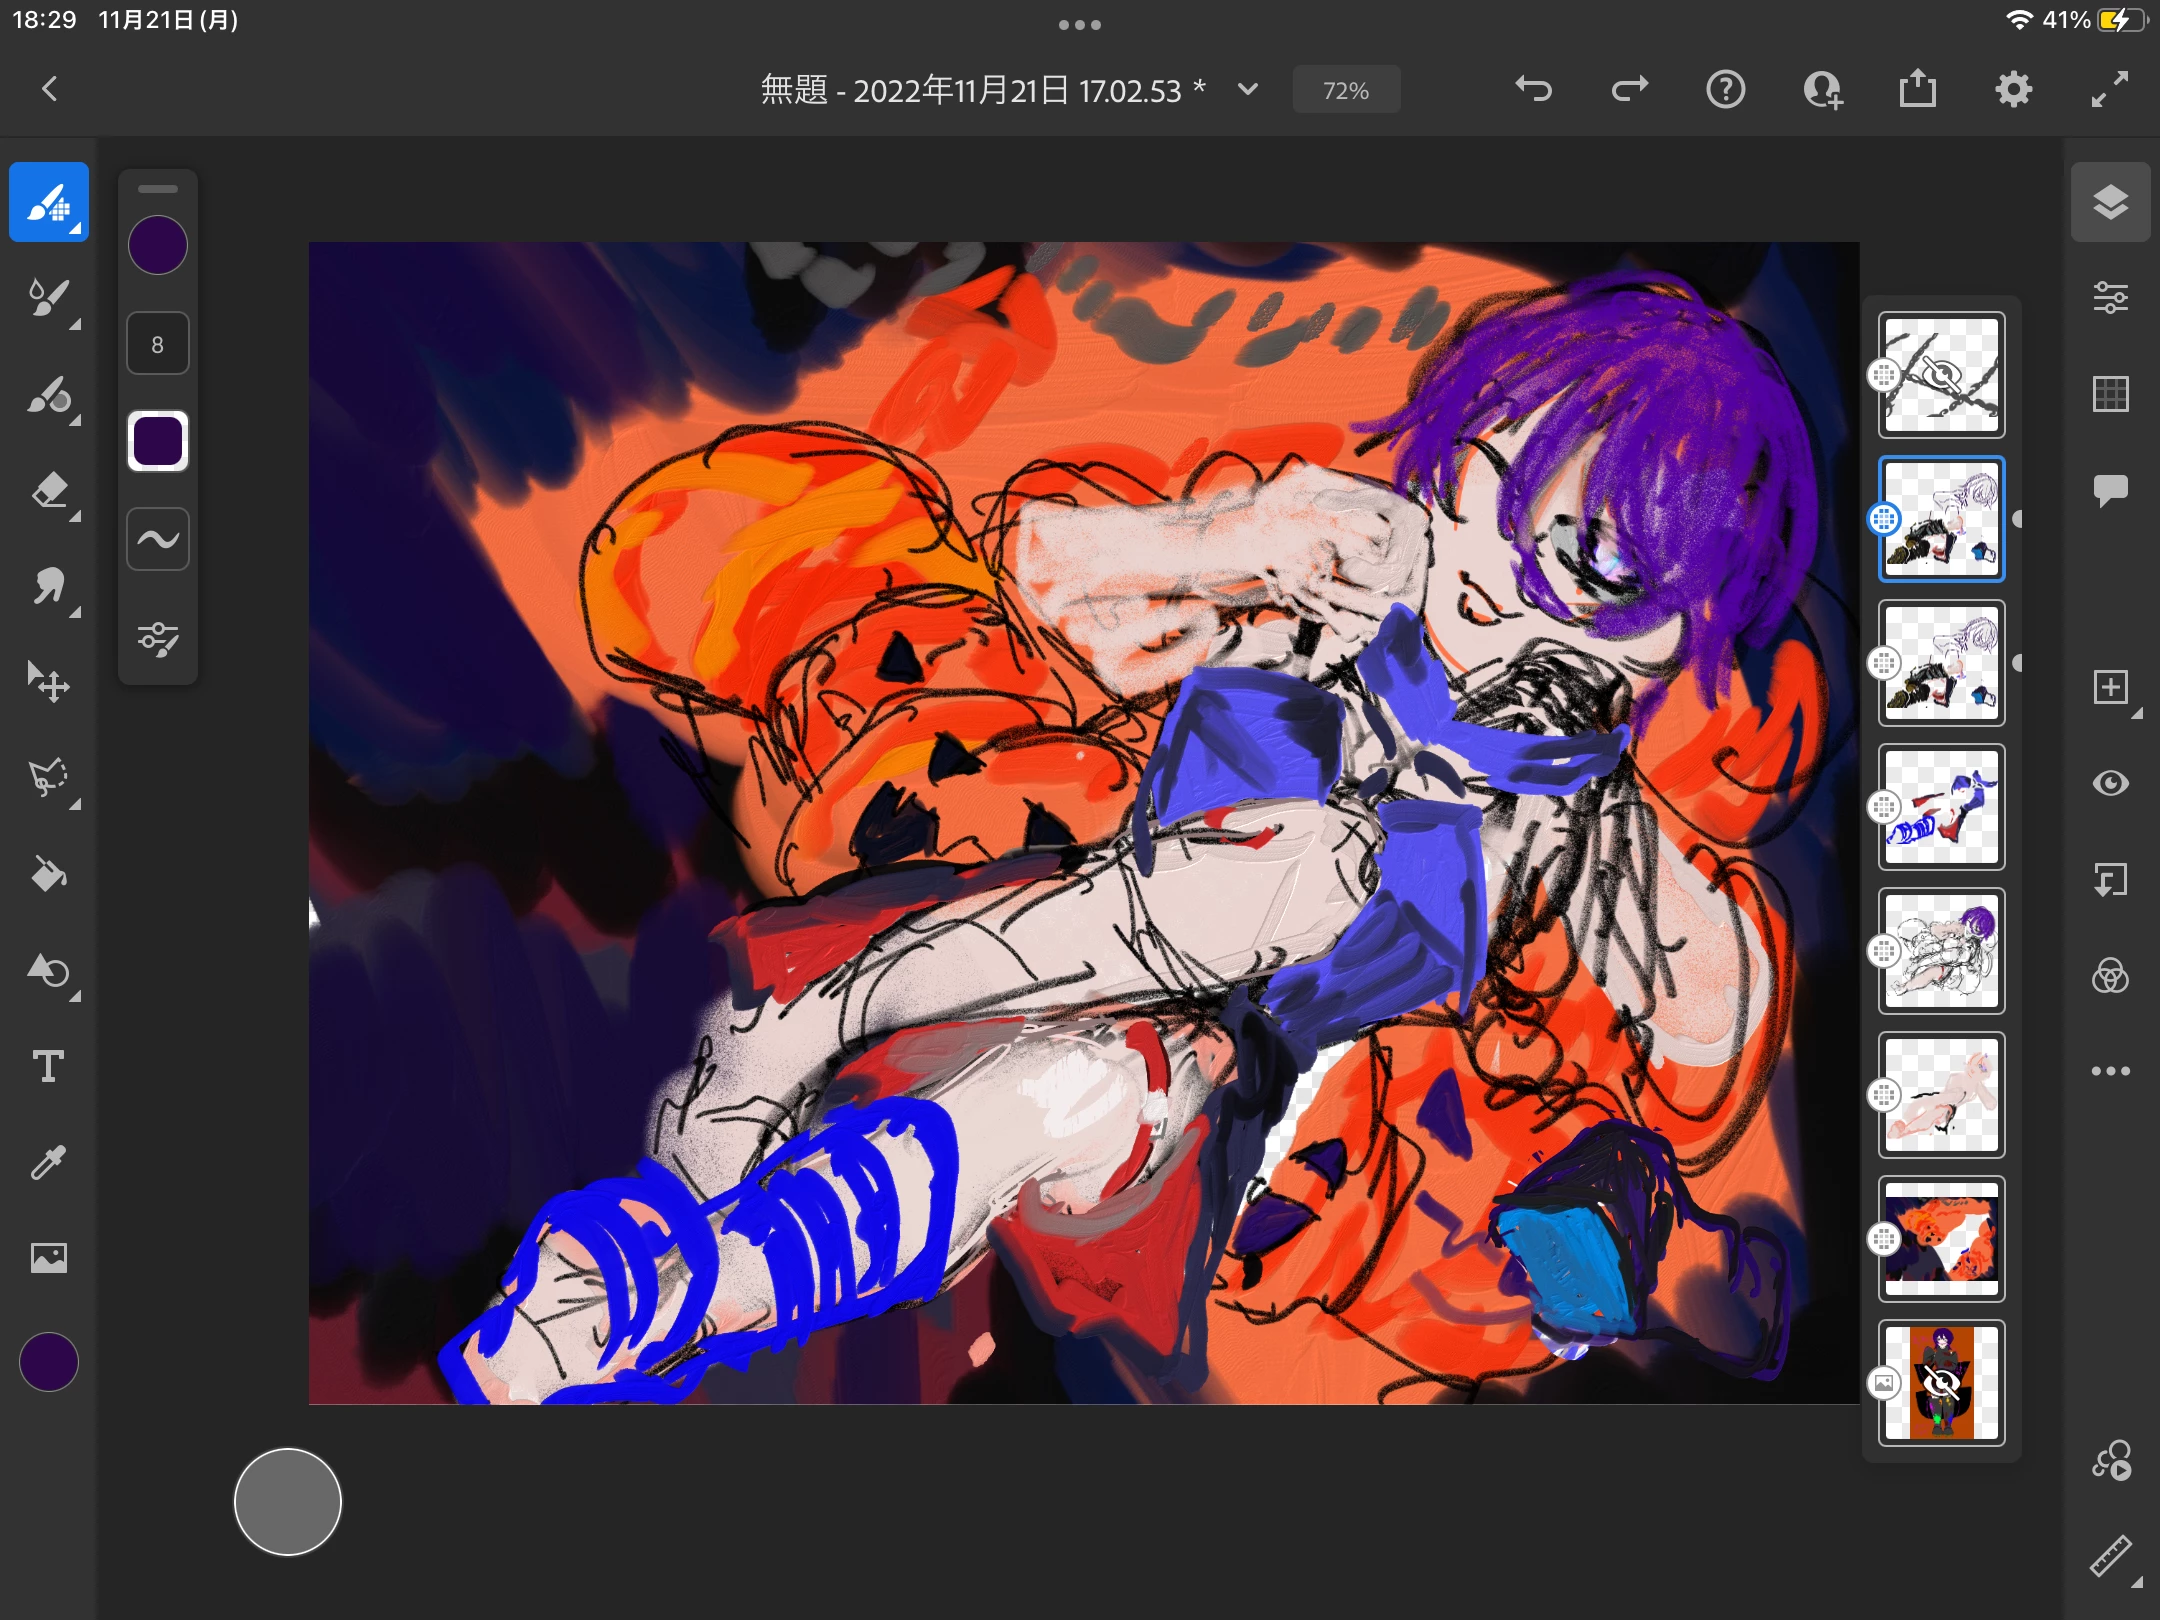This screenshot has height=1620, width=2160.
Task: Click the 72% zoom level button
Action: pos(1346,91)
